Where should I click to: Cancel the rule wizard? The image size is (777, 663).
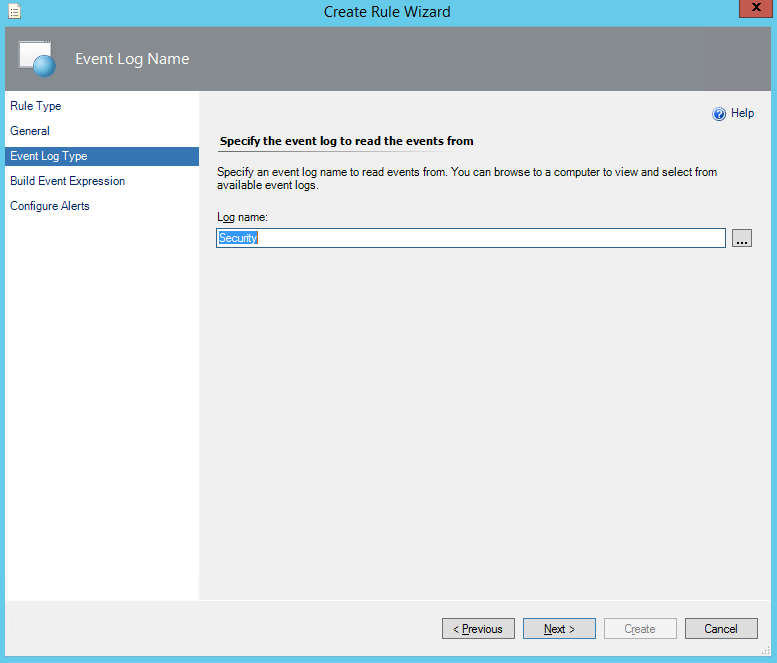(721, 629)
